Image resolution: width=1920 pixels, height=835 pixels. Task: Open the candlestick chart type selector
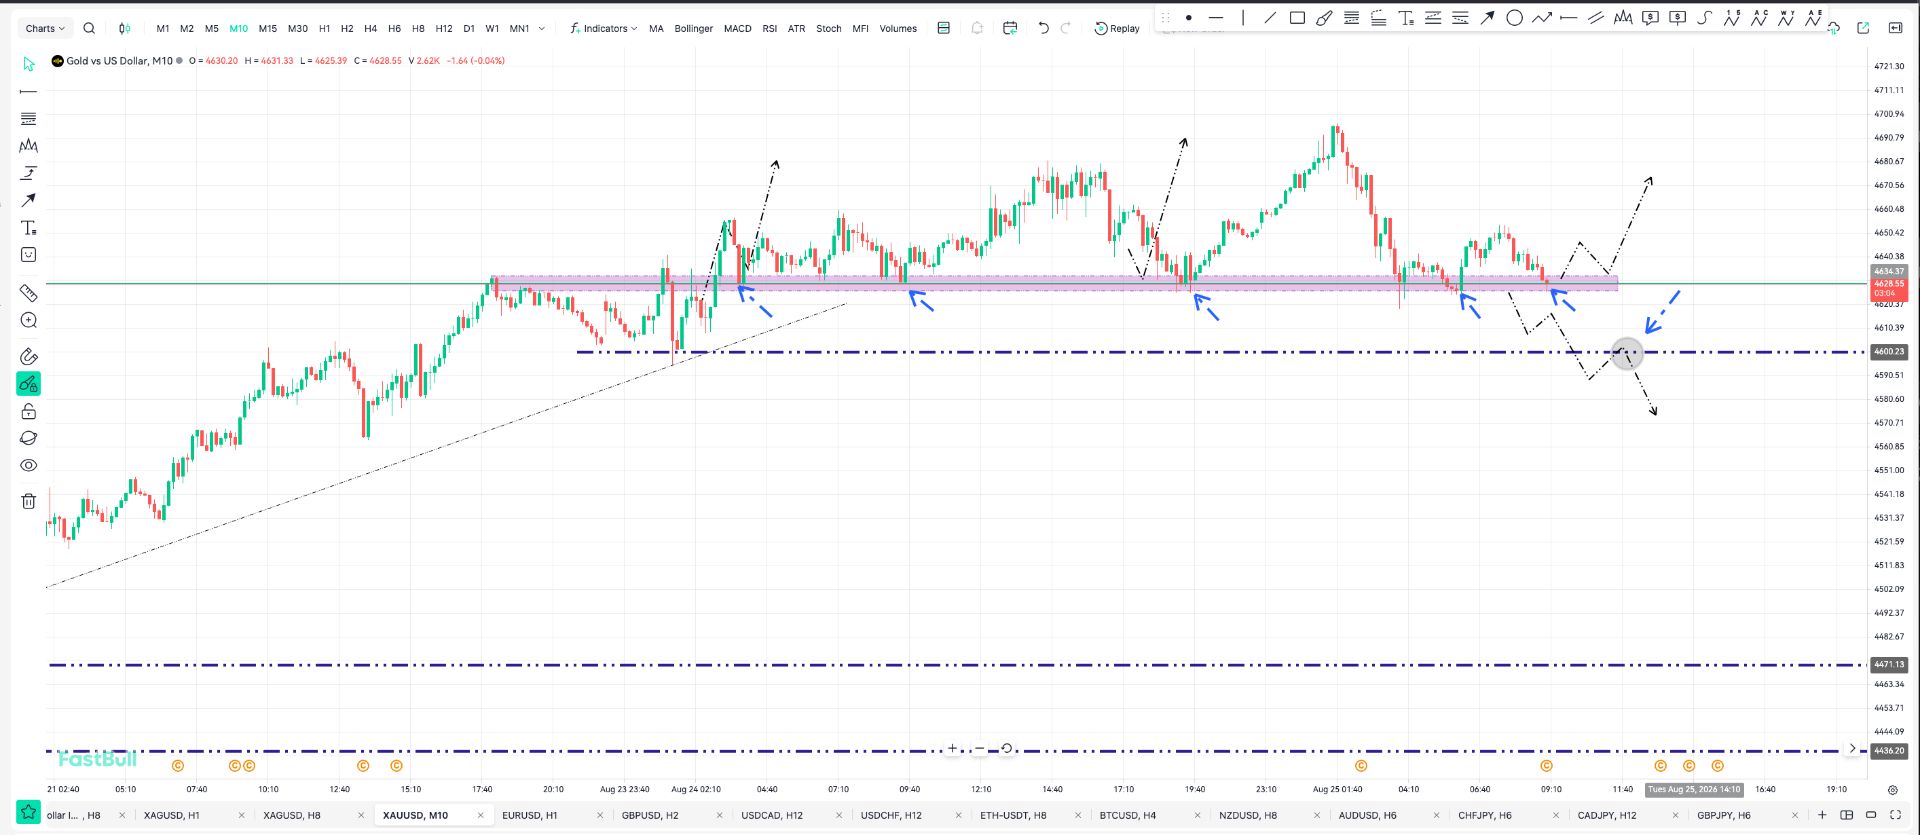tap(124, 28)
